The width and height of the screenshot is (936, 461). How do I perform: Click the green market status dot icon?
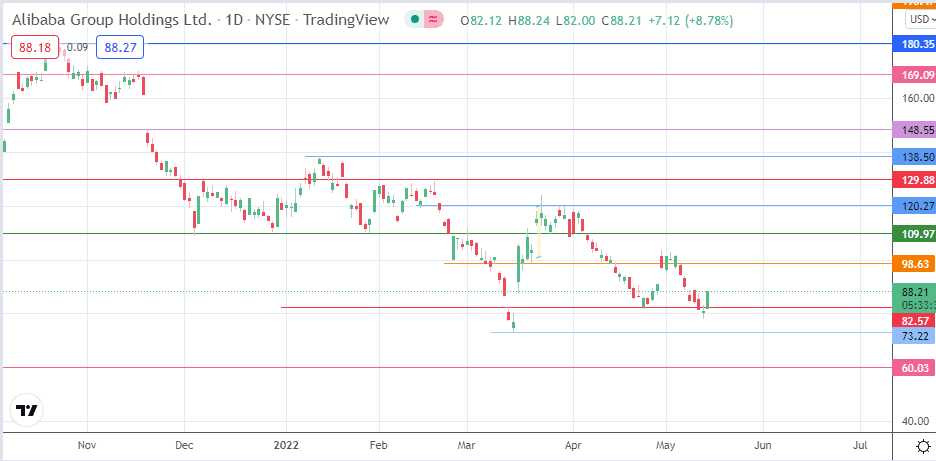tap(415, 20)
